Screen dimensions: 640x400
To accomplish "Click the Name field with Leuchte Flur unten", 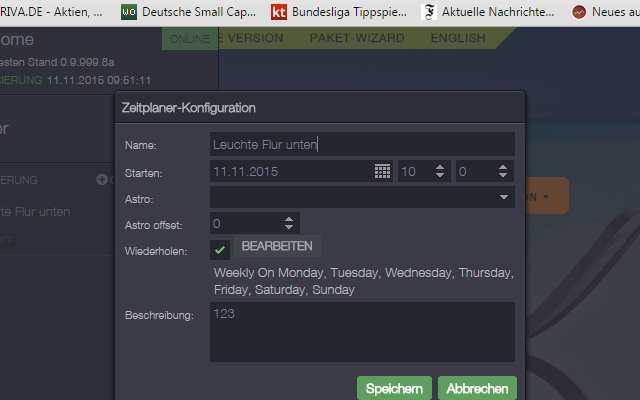I will click(362, 145).
